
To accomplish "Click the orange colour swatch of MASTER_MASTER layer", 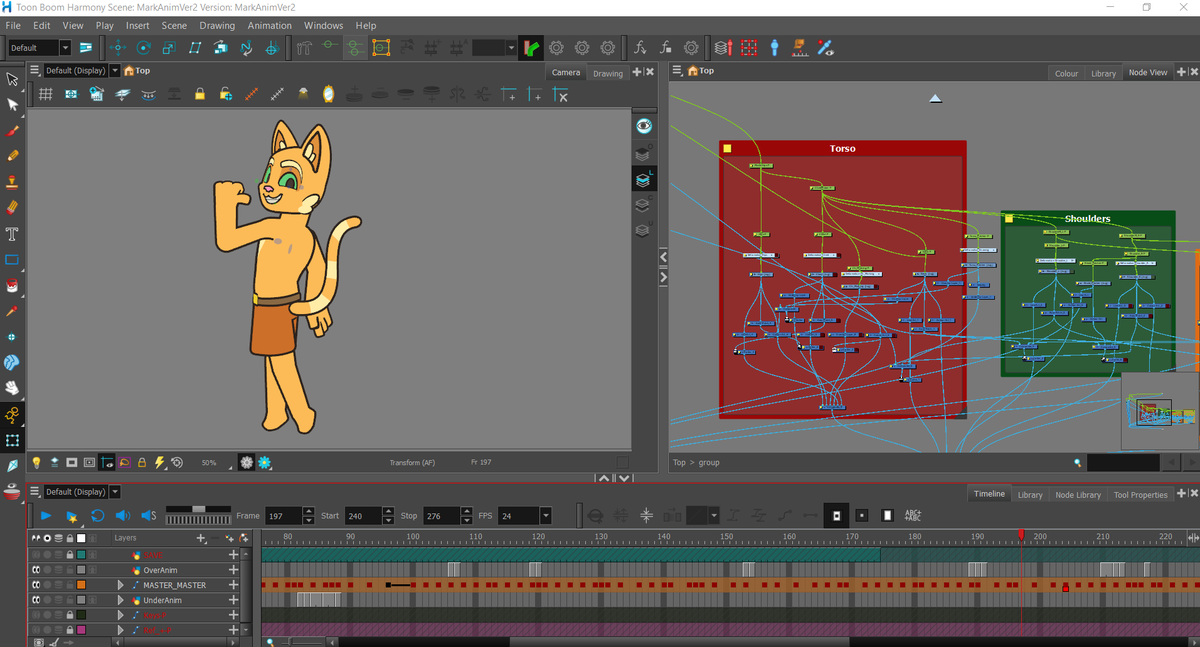I will tap(81, 585).
